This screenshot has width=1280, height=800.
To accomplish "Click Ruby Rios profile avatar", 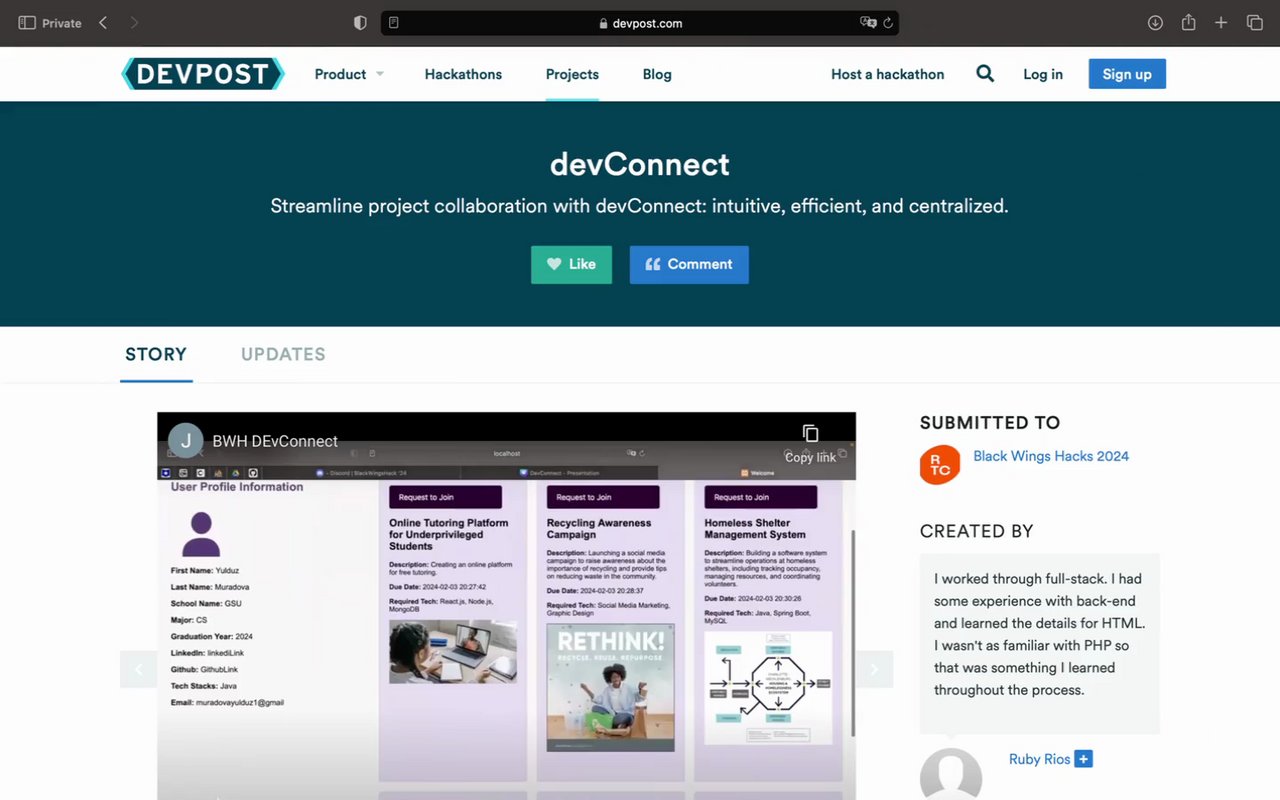I will 950,775.
